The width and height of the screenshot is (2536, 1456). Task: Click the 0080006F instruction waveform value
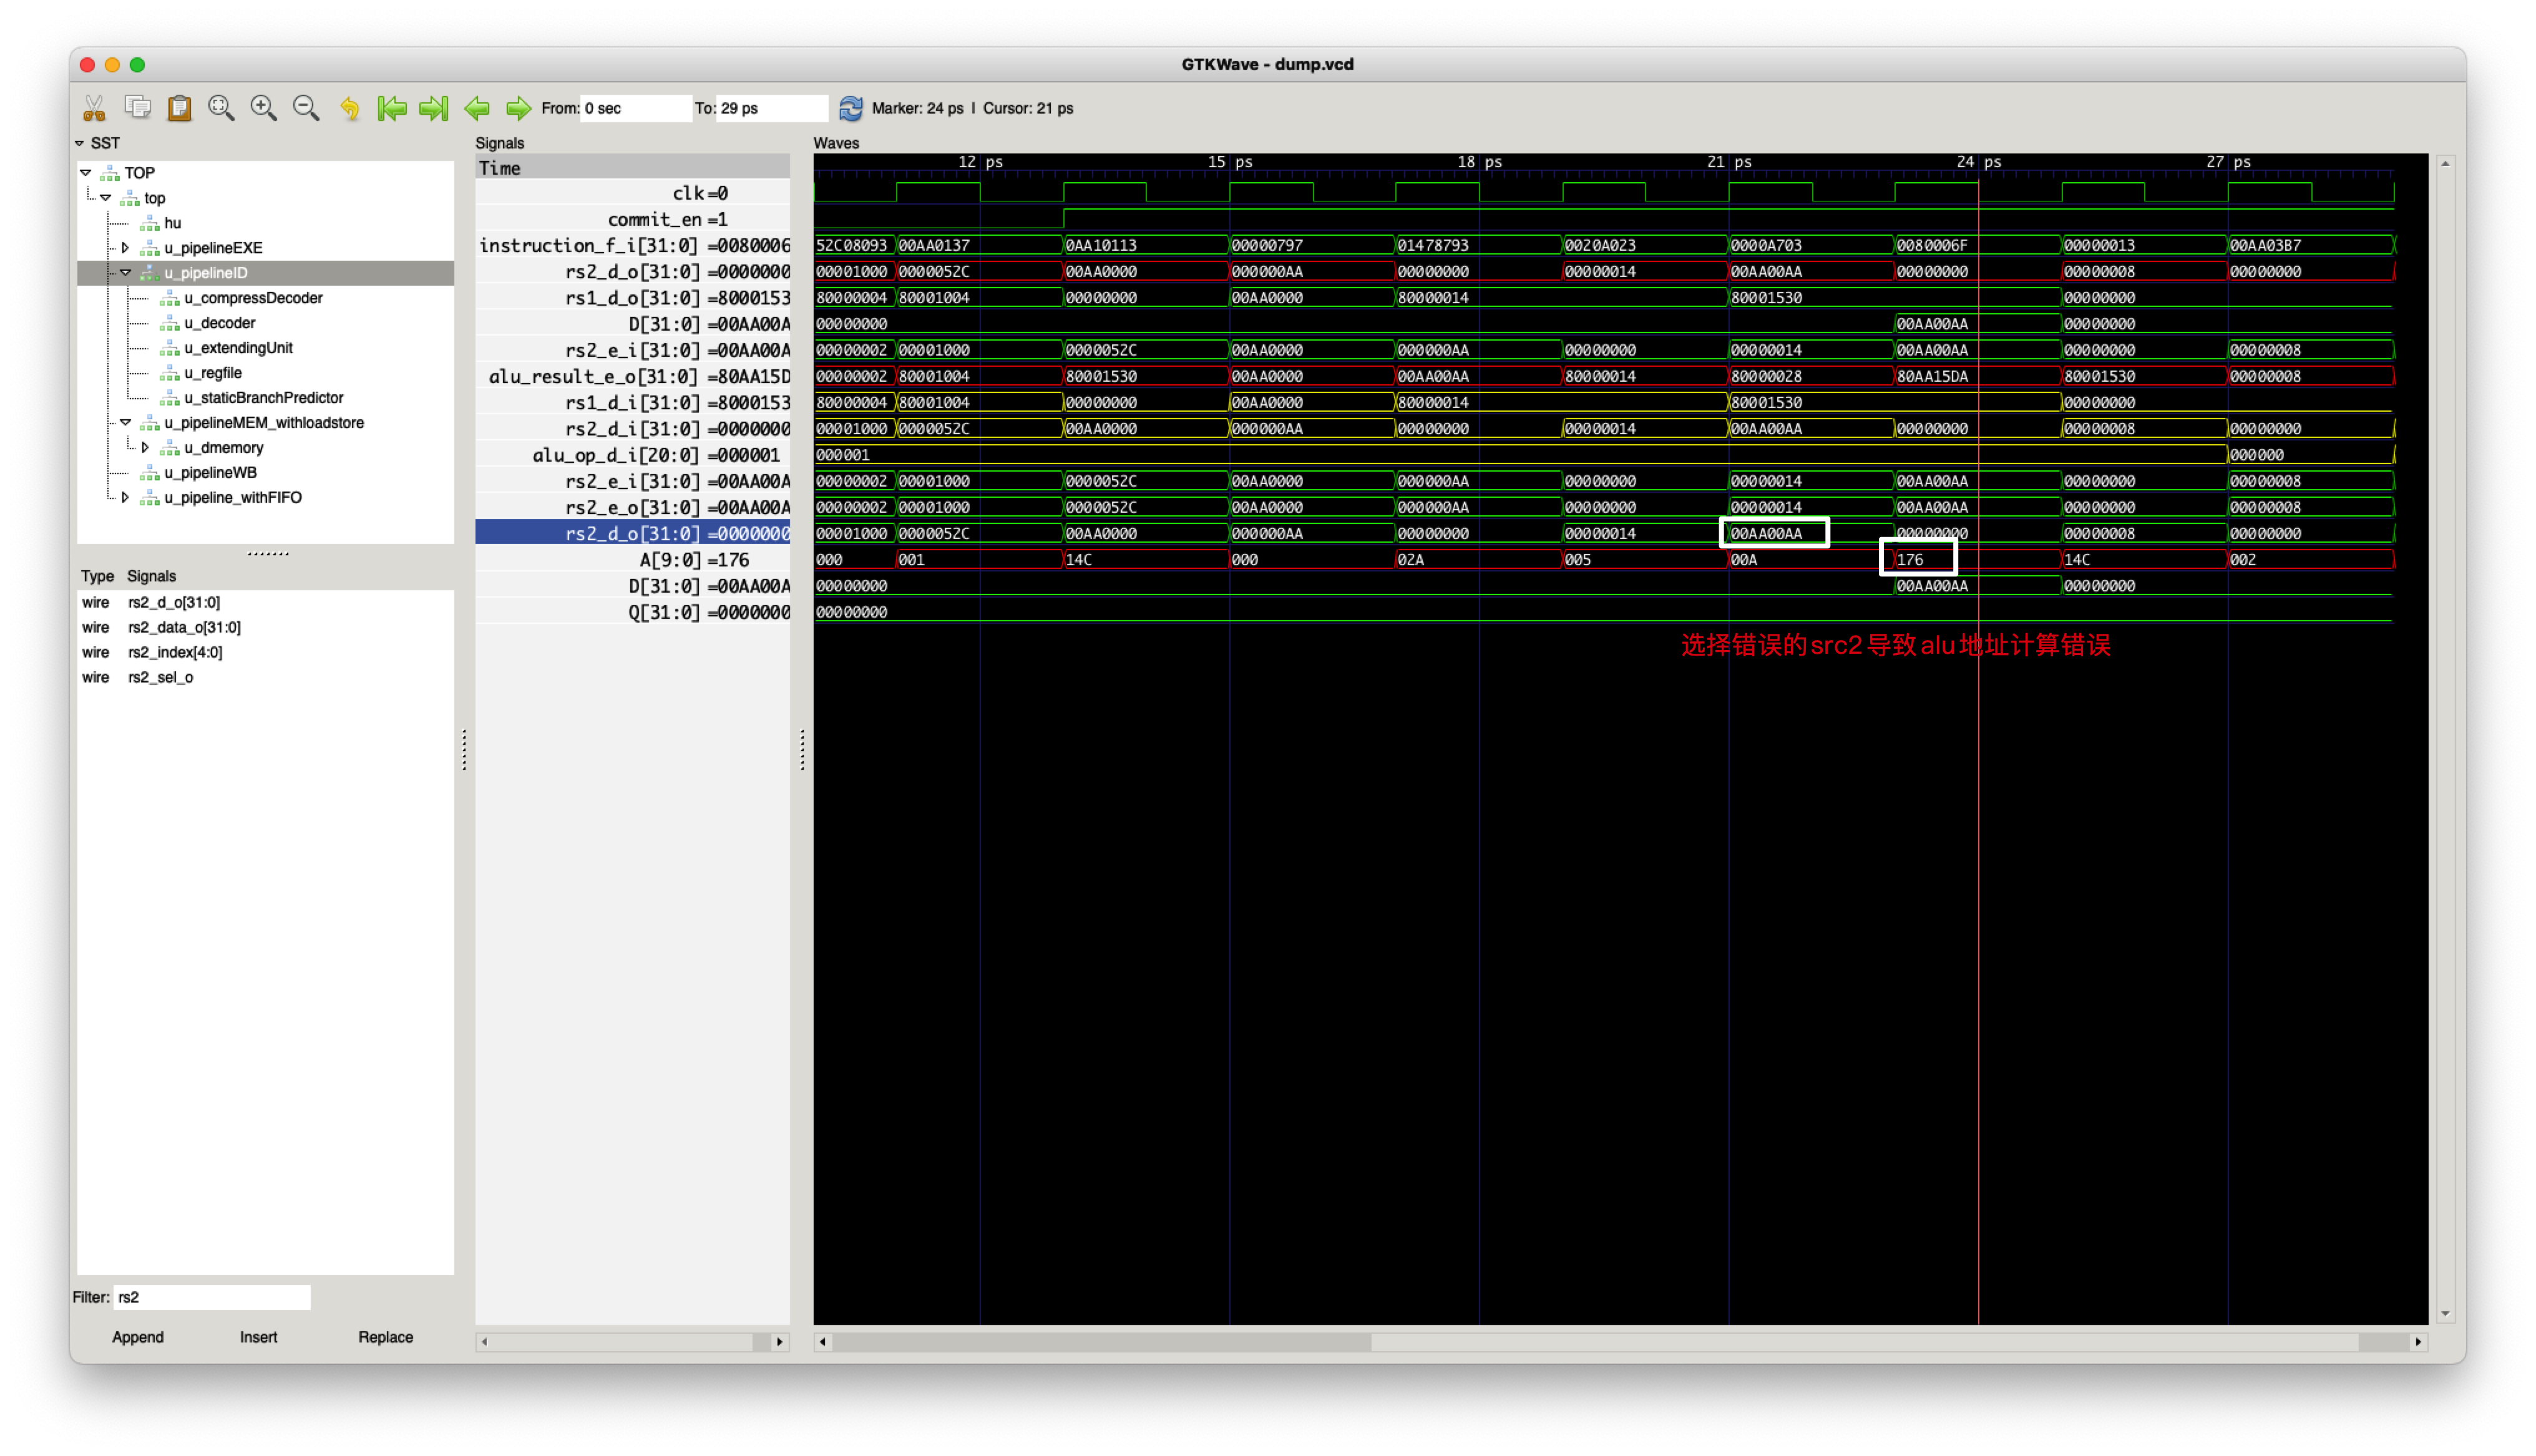pos(1932,245)
